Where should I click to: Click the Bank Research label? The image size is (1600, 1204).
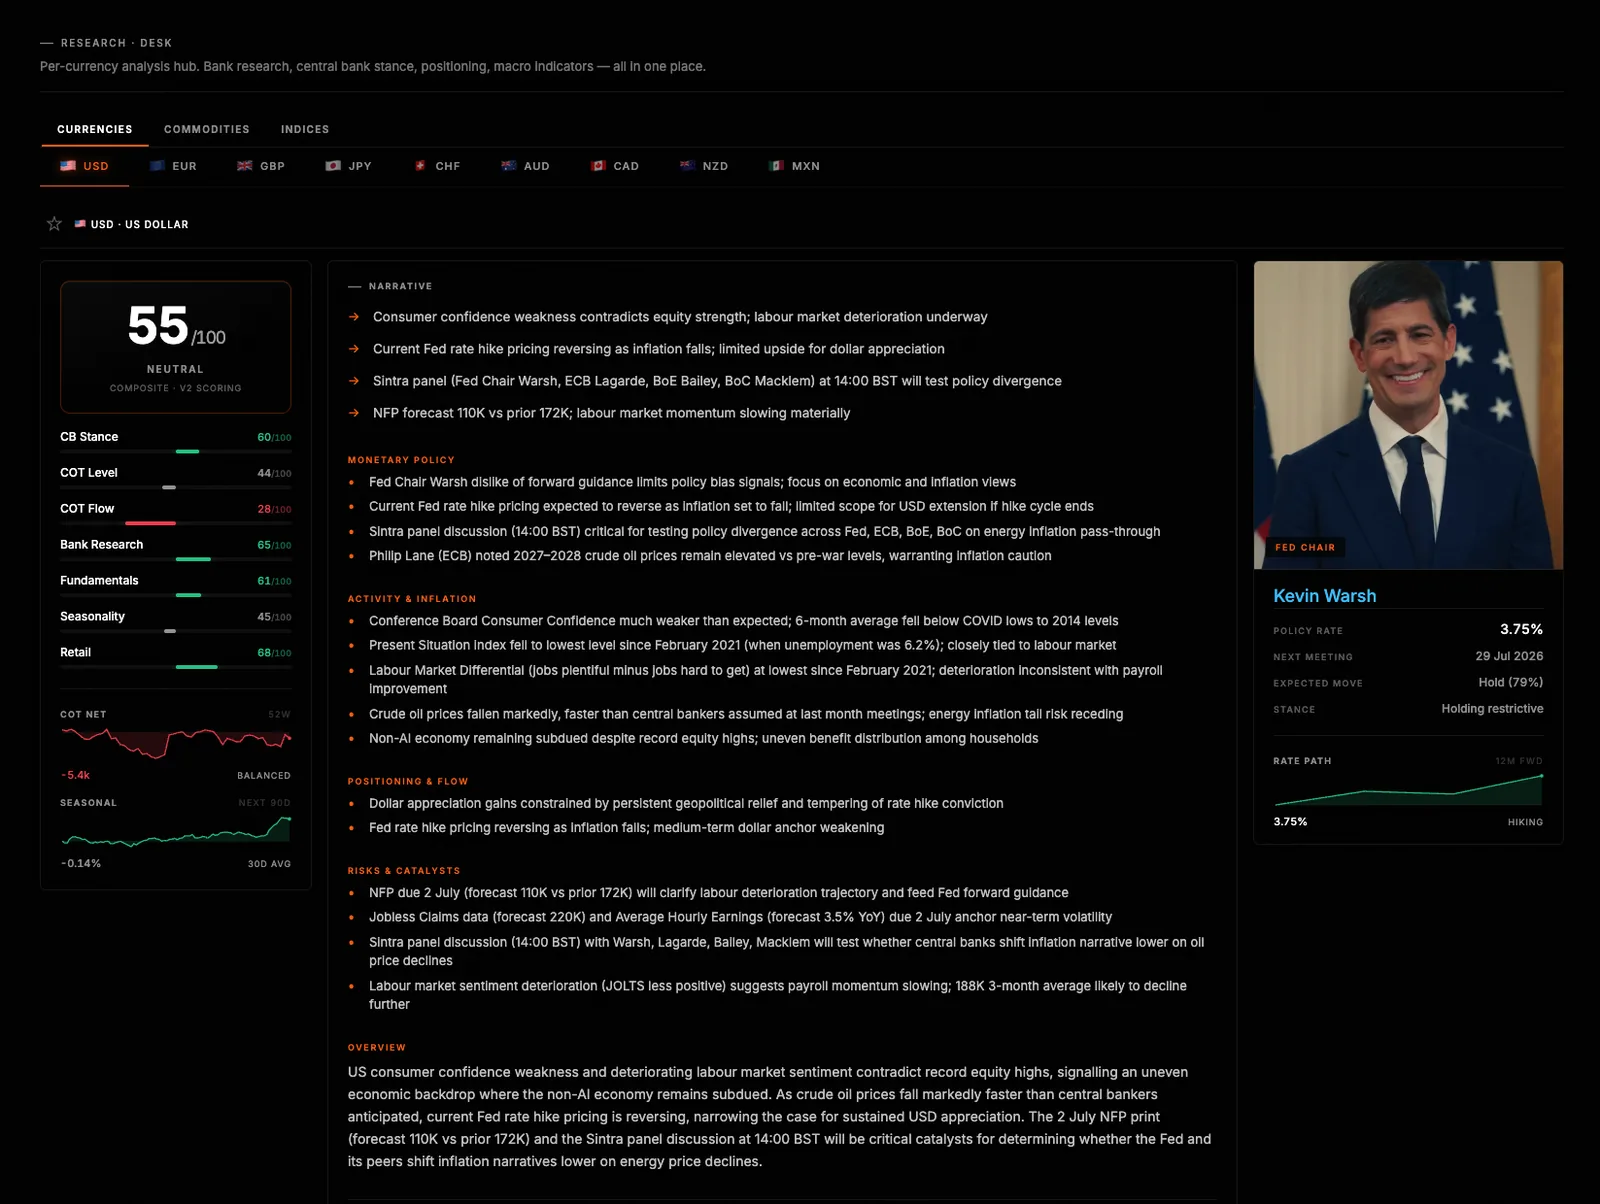101,545
